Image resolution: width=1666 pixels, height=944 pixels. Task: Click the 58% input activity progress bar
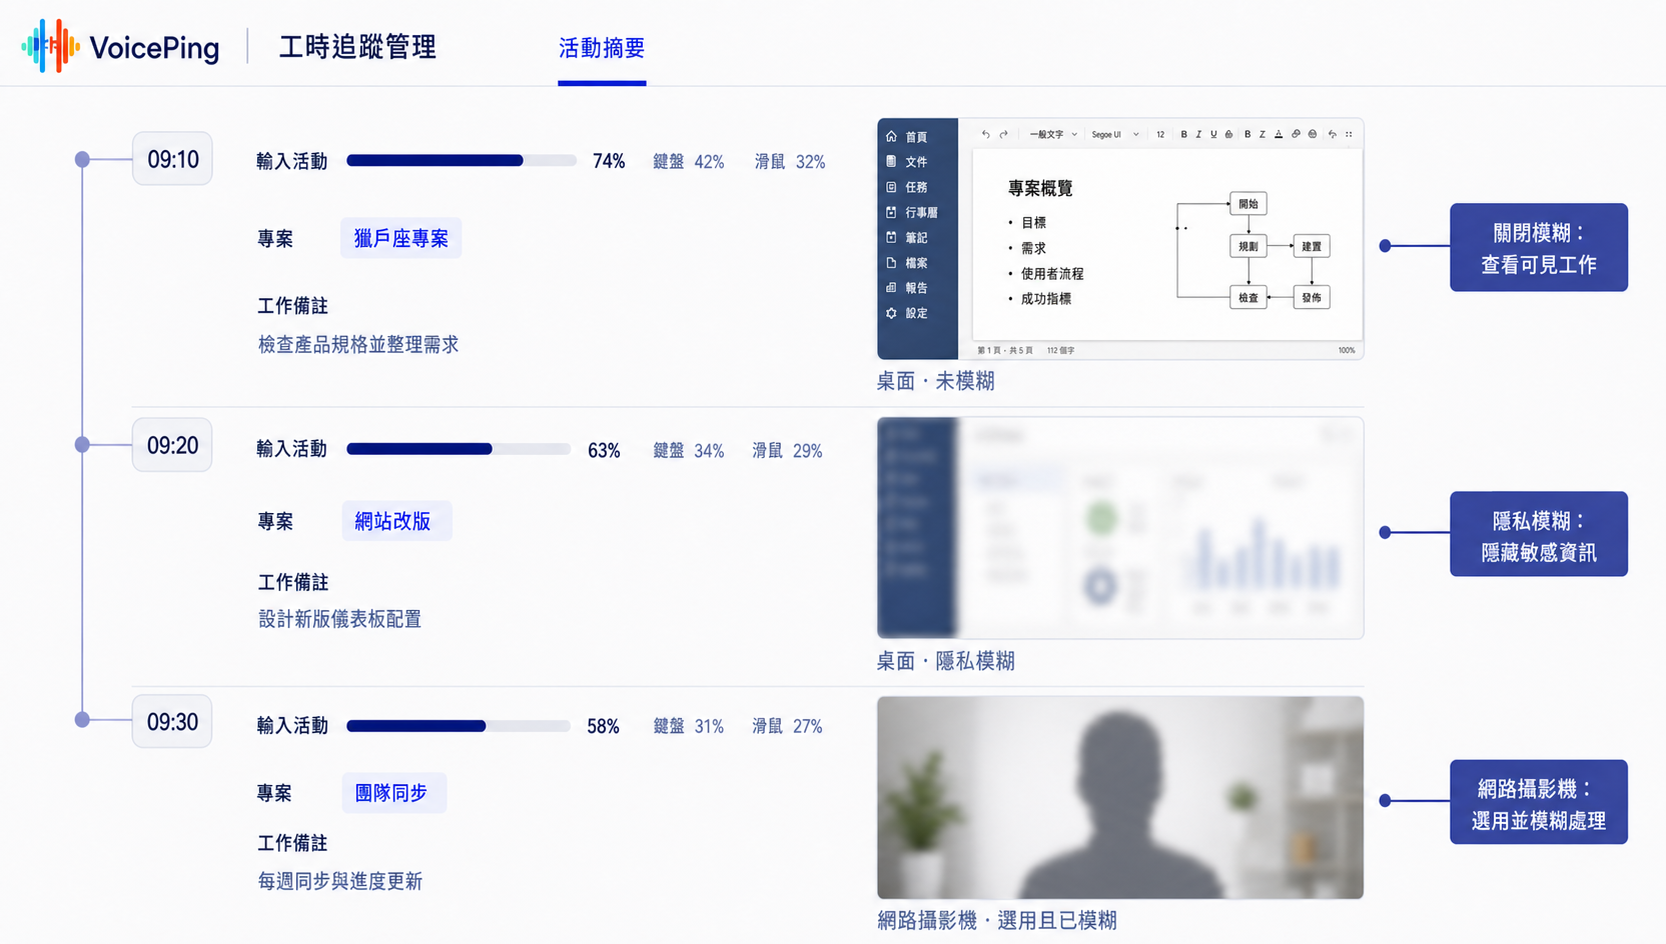(x=459, y=726)
